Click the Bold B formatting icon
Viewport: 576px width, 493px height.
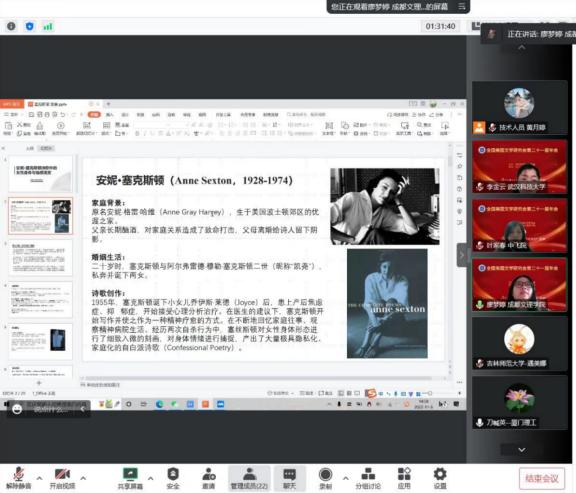click(137, 133)
